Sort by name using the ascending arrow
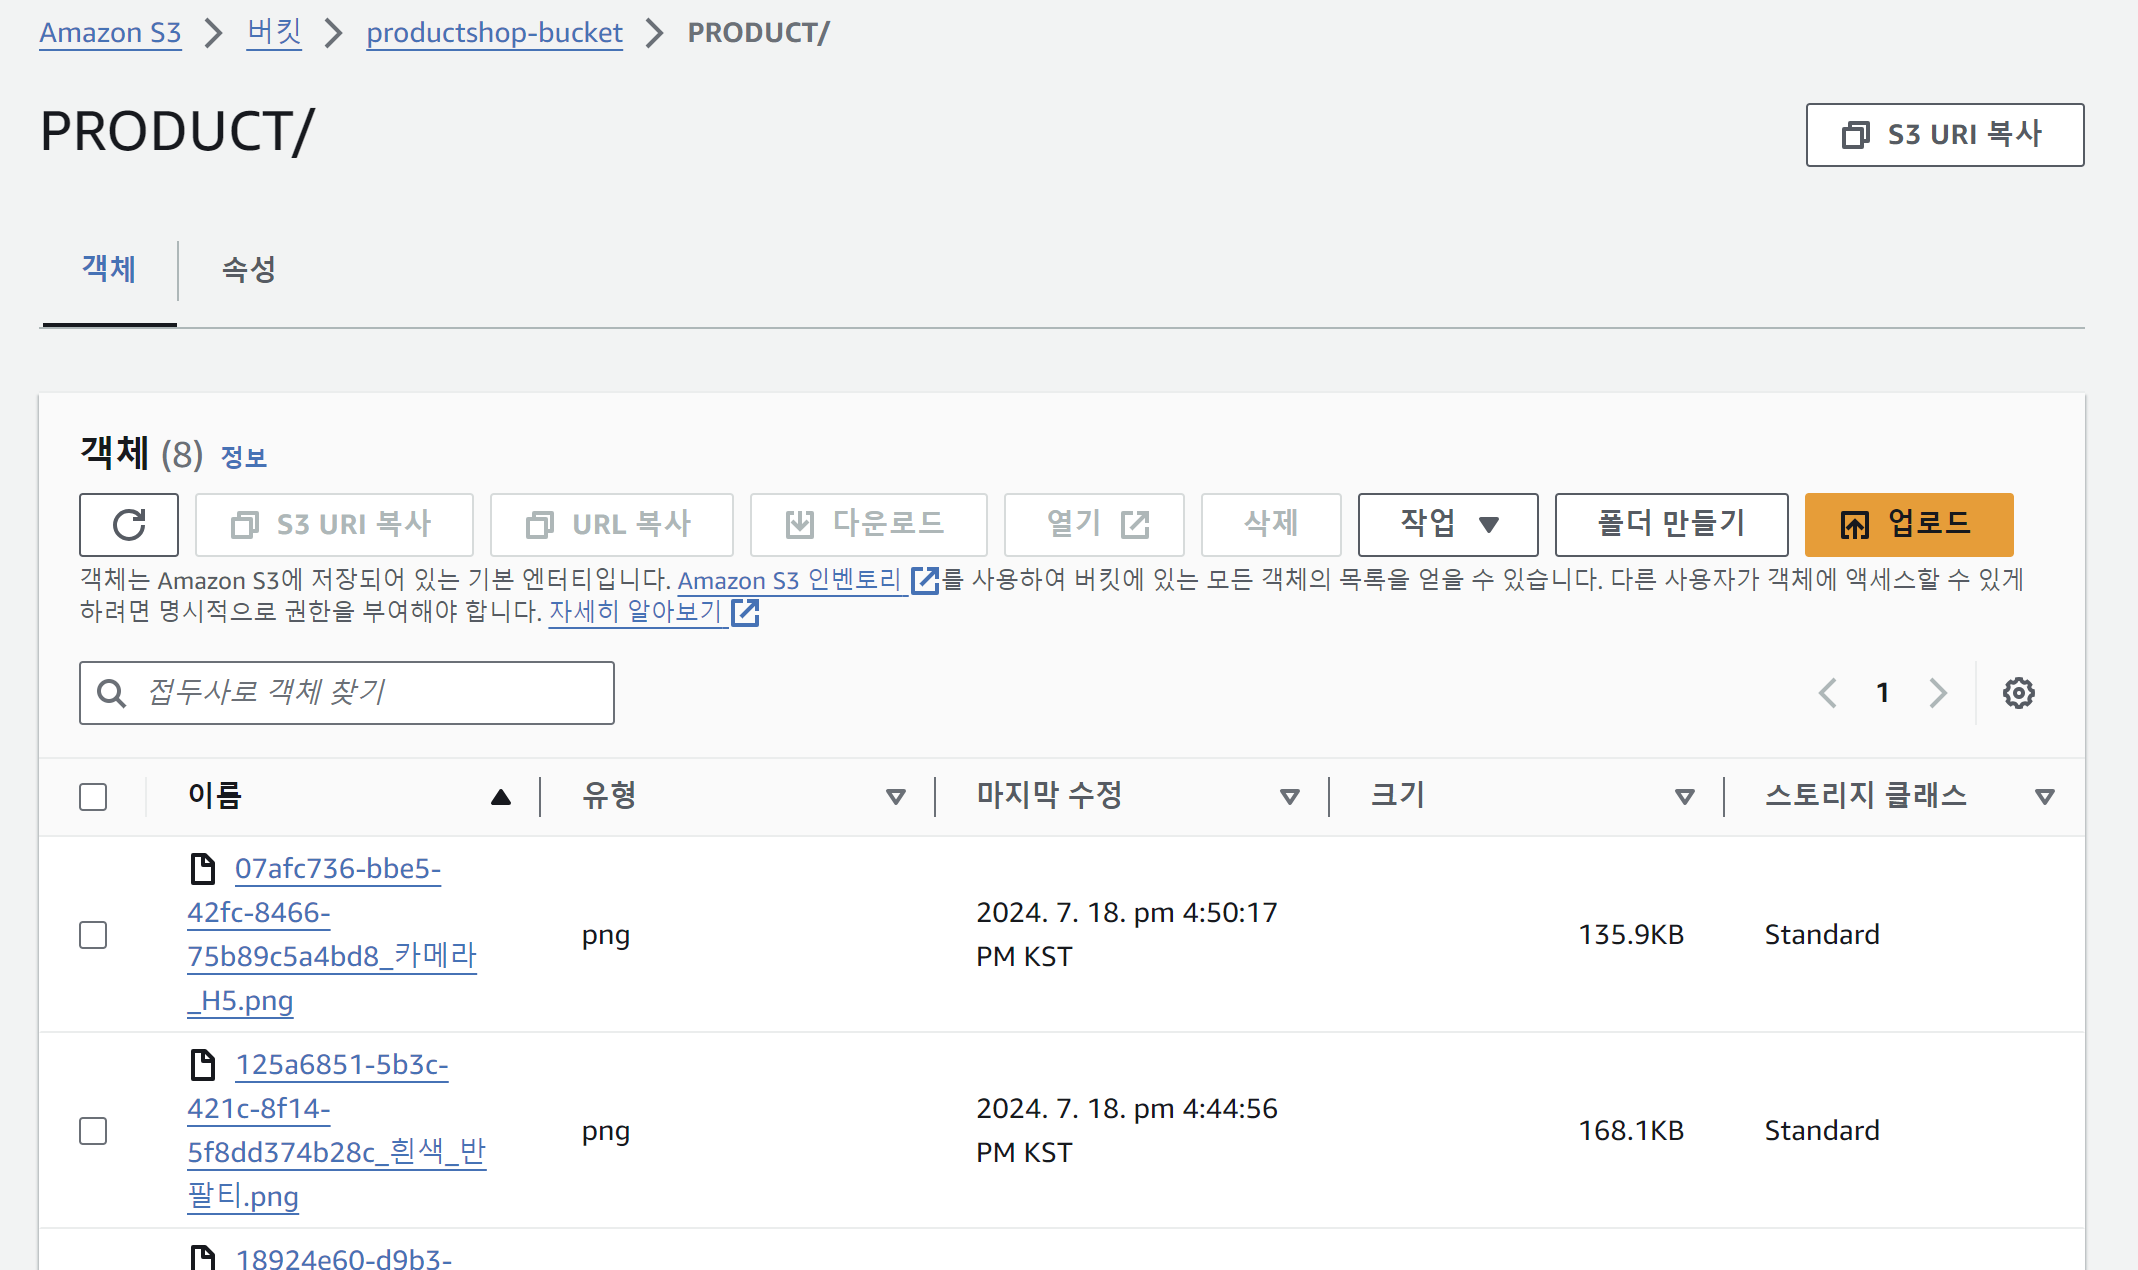This screenshot has width=2138, height=1270. tap(501, 797)
